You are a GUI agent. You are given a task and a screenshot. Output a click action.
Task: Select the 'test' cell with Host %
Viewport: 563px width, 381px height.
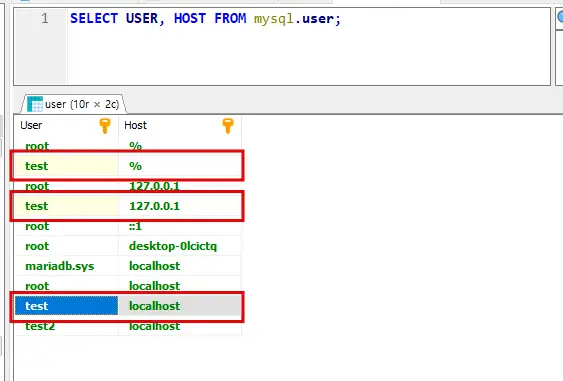click(66, 166)
